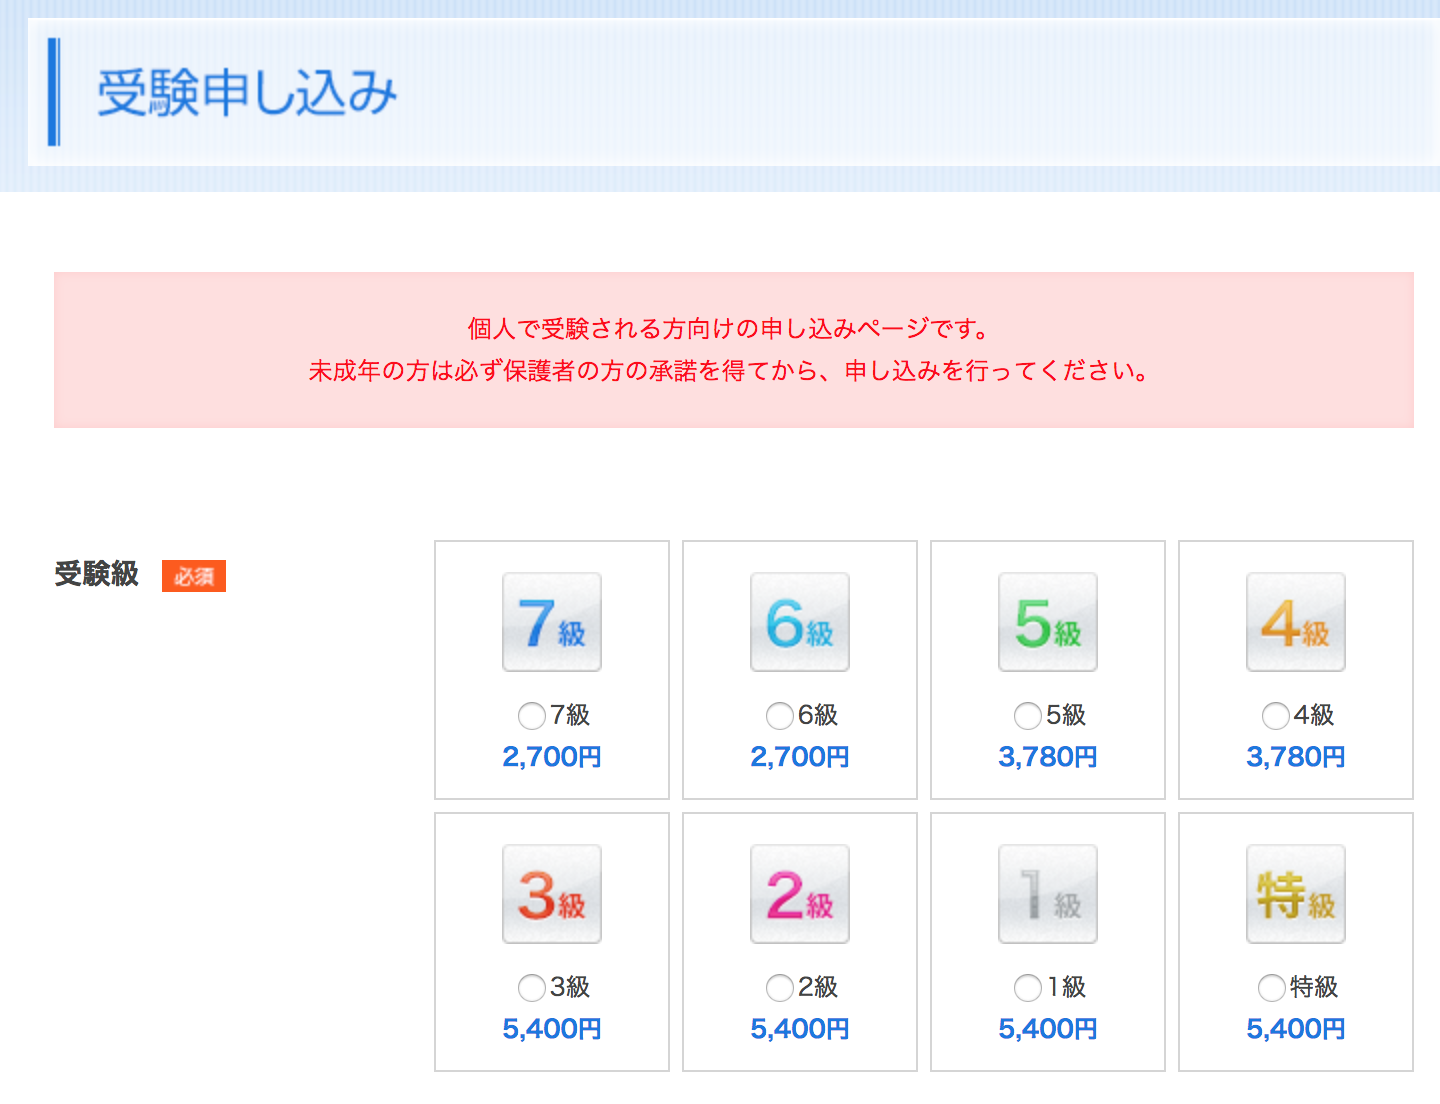The width and height of the screenshot is (1440, 1104).
Task: Select the 7級 radio button
Action: pyautogui.click(x=532, y=716)
